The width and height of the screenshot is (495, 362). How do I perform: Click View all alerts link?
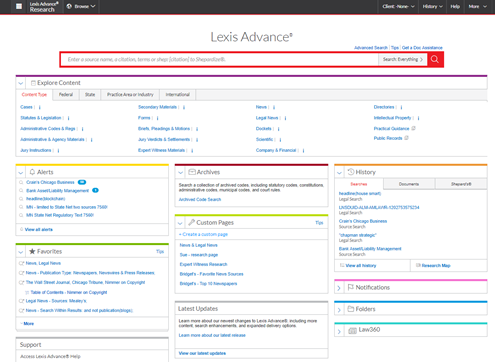(x=38, y=229)
